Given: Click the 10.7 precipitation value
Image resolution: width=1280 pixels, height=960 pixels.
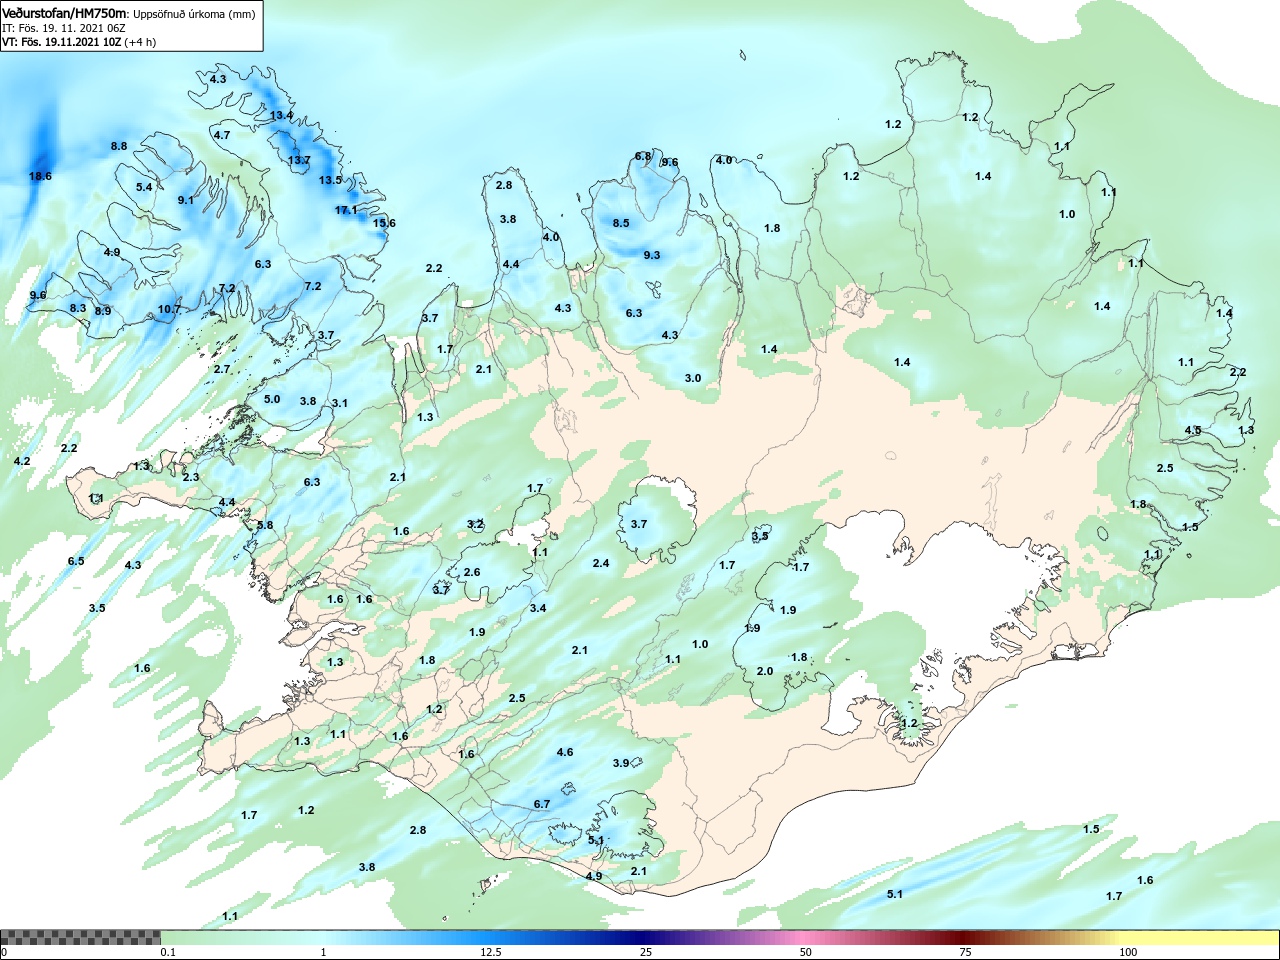Looking at the screenshot, I should tap(169, 309).
